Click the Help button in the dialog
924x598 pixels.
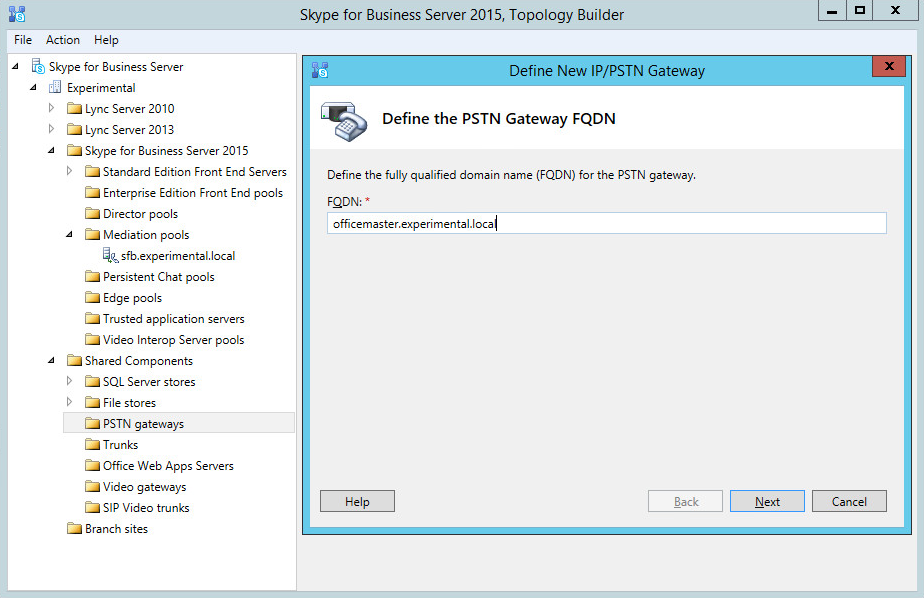tap(357, 502)
